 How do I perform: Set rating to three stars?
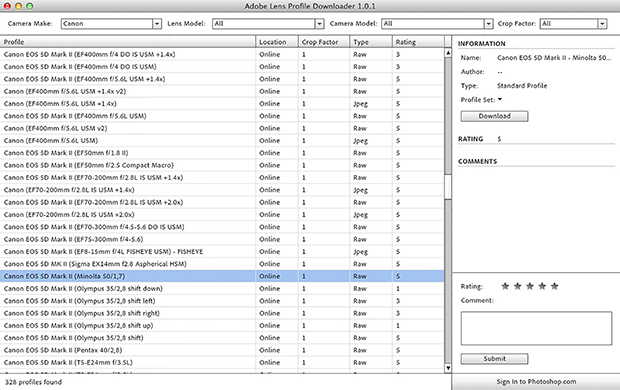point(530,286)
